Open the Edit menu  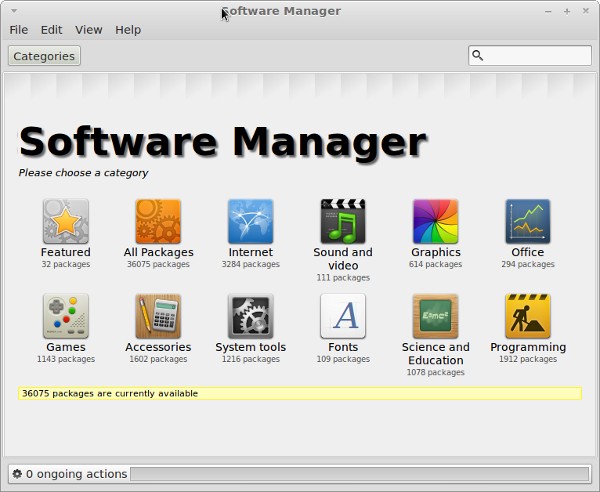[51, 30]
